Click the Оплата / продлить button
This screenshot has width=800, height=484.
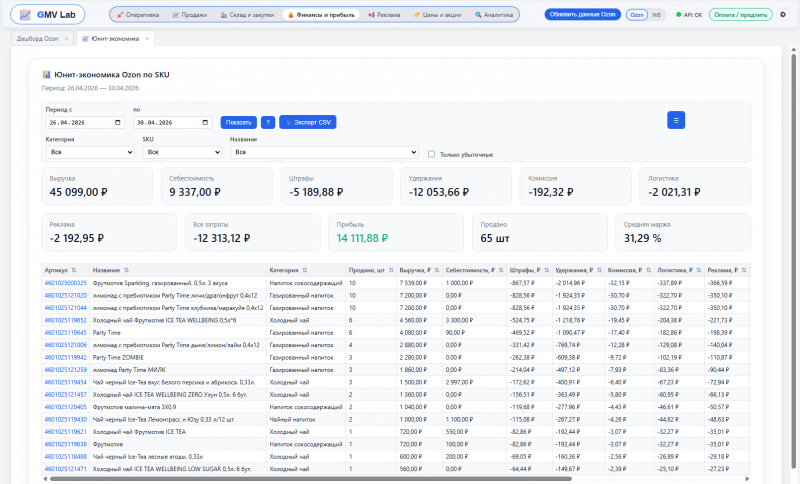741,15
